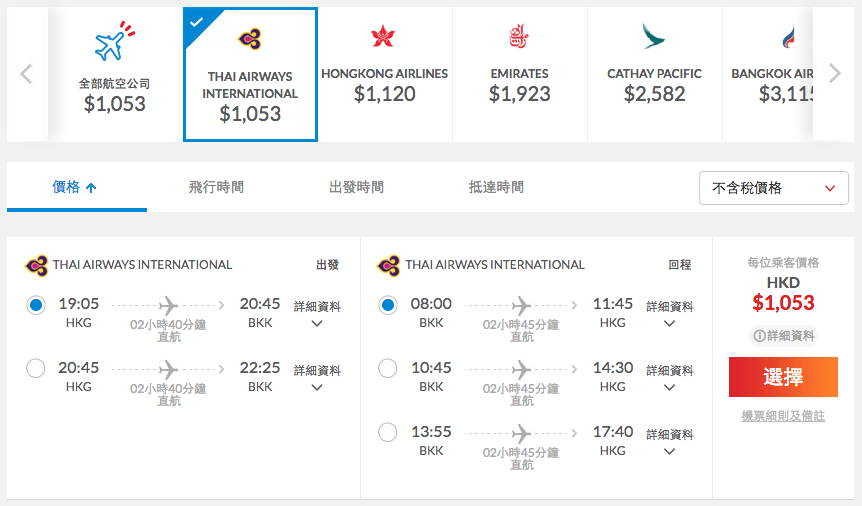Choose the Hongkong Airlines logo filter

point(383,37)
